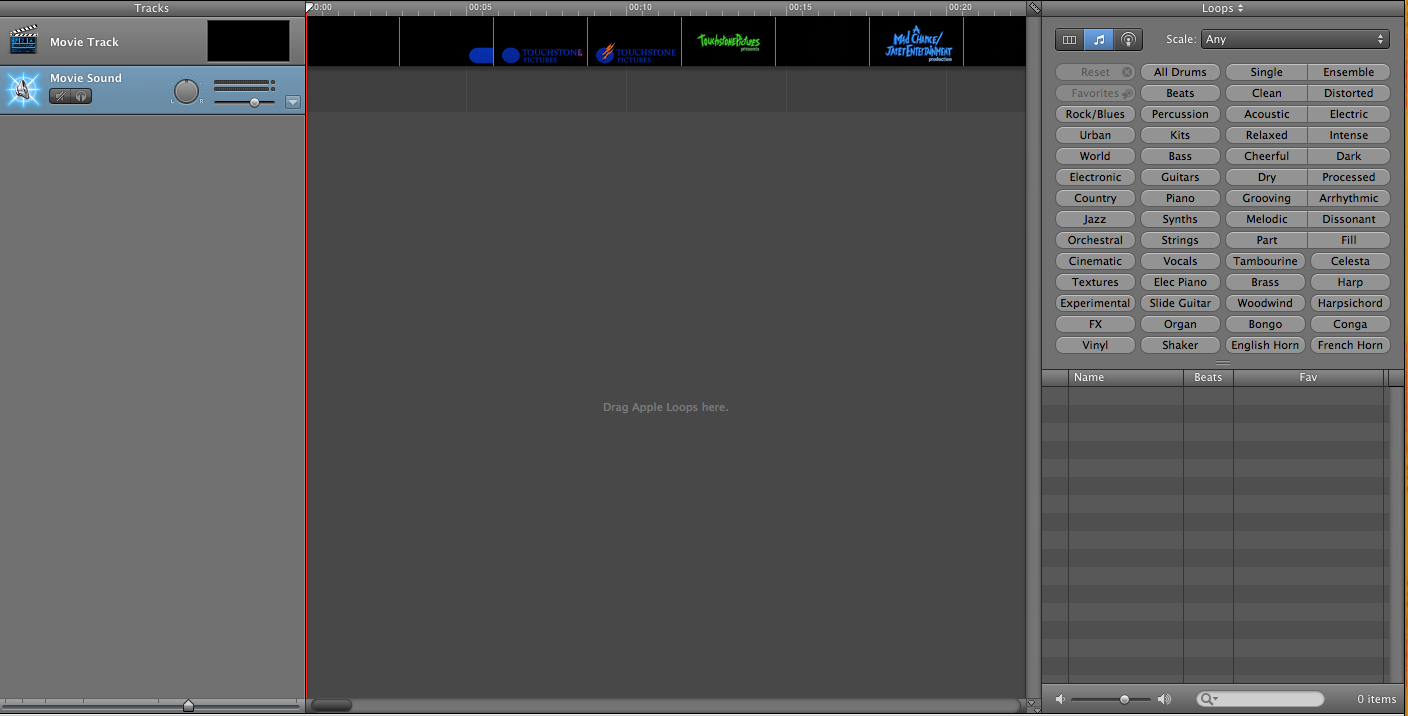Select the Cheerful mood button
The height and width of the screenshot is (716, 1408).
1266,156
